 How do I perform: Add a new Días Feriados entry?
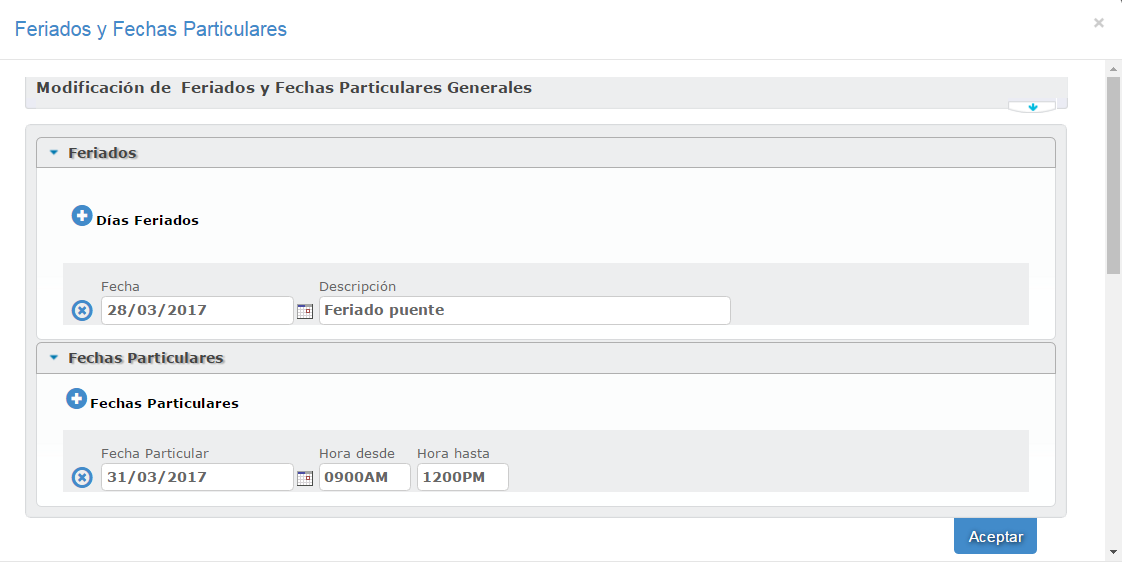(x=82, y=216)
